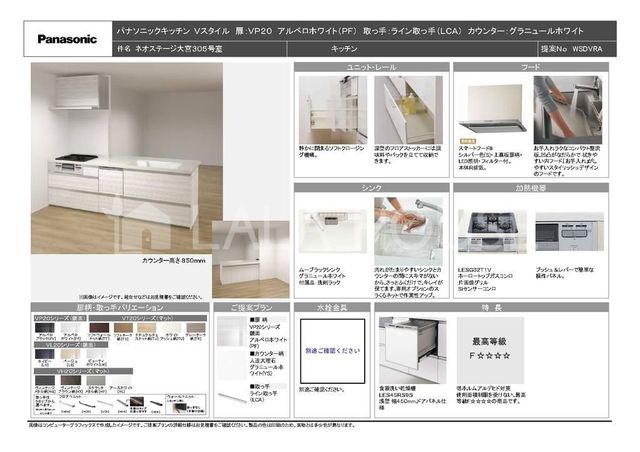This screenshot has width=640, height=452.
Task: Open the Smart Hood product image
Action: (x=492, y=109)
